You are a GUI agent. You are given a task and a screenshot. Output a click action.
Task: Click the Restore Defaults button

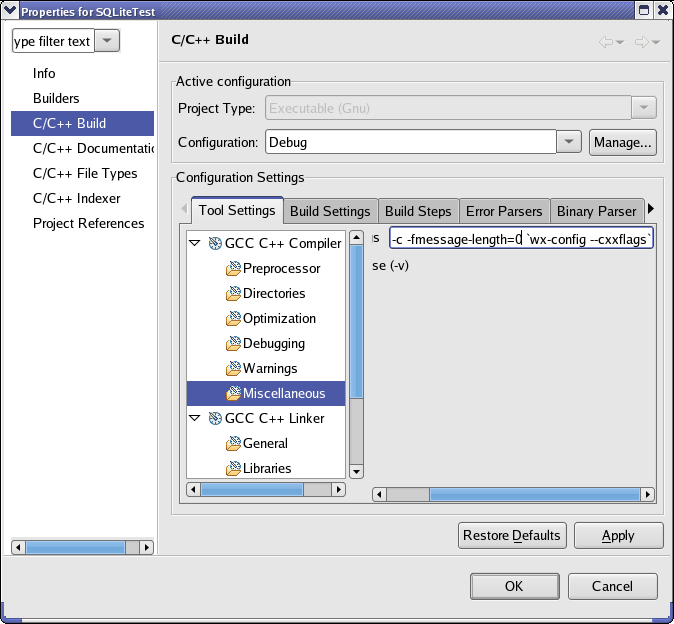[x=512, y=535]
